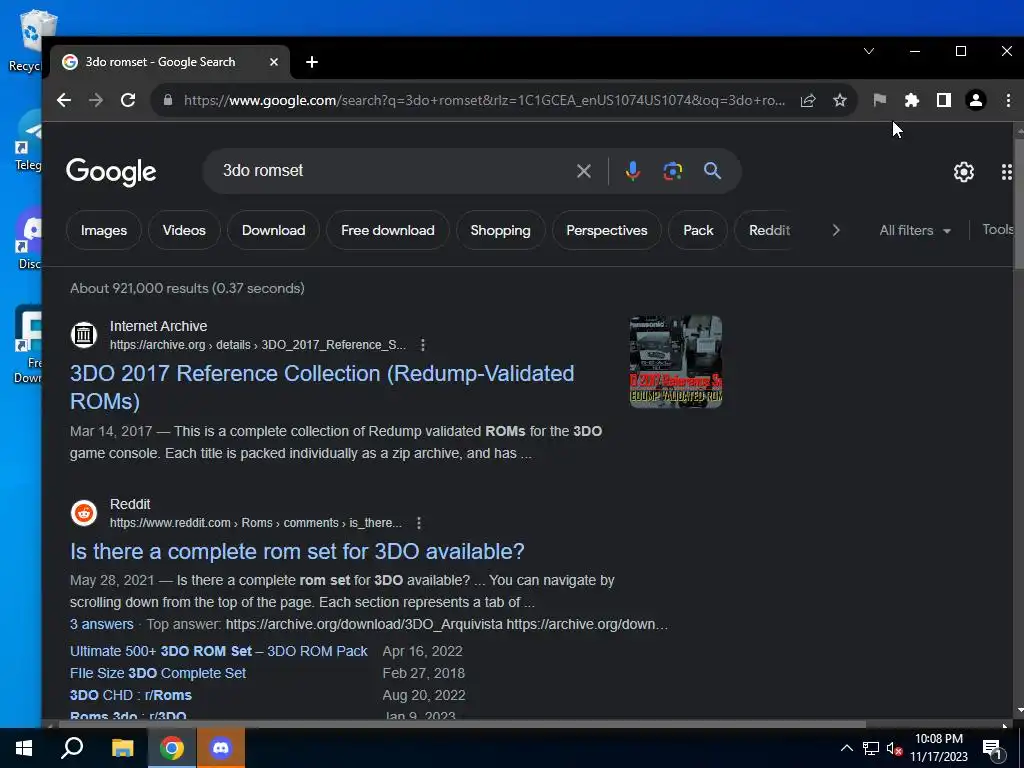
Task: Select the Download filter chip
Action: coord(274,230)
